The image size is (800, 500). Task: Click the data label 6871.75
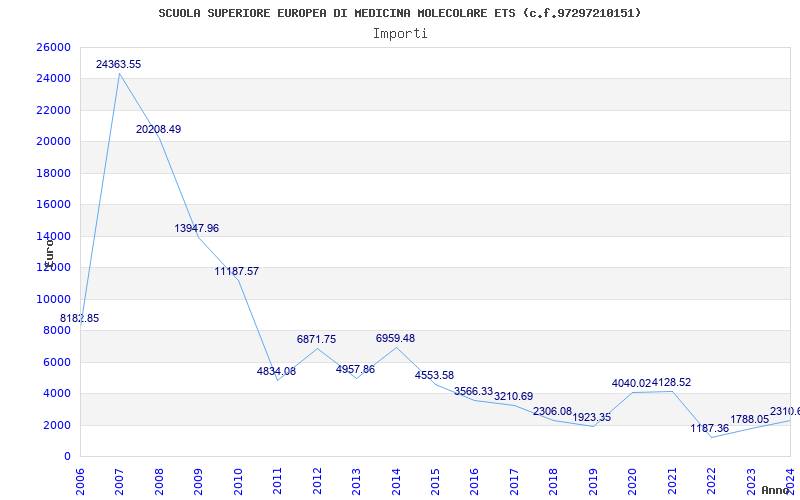[316, 339]
